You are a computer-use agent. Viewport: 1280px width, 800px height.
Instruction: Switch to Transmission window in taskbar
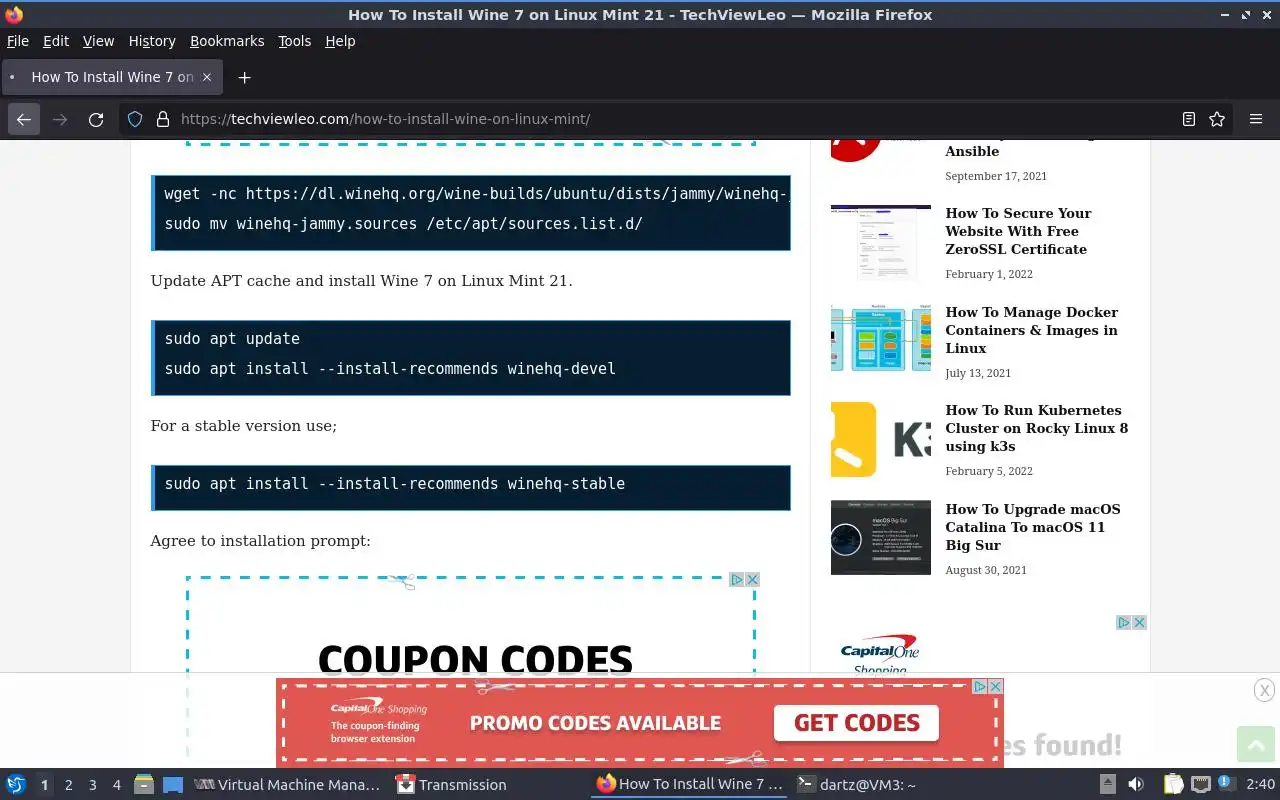point(452,785)
